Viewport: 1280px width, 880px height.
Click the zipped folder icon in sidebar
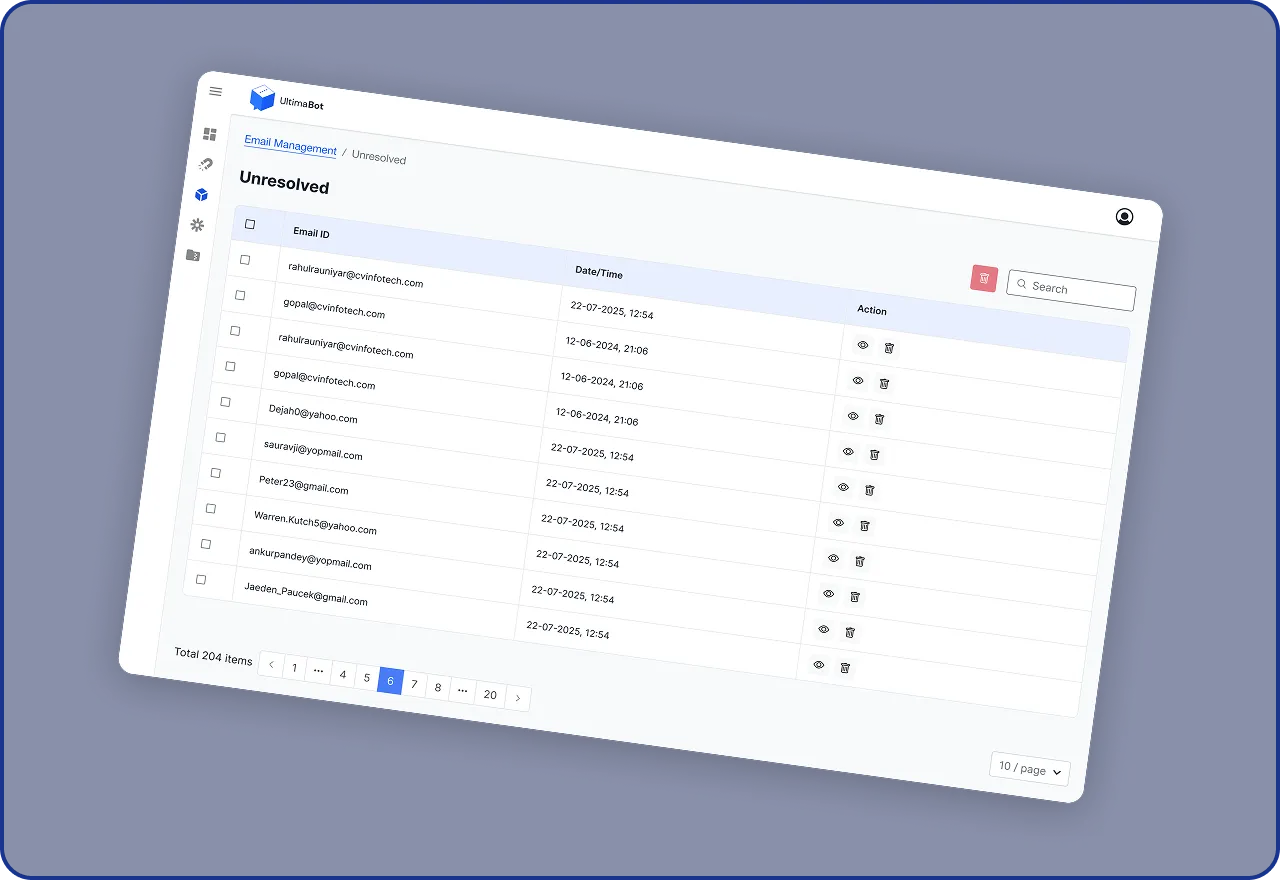(x=193, y=256)
